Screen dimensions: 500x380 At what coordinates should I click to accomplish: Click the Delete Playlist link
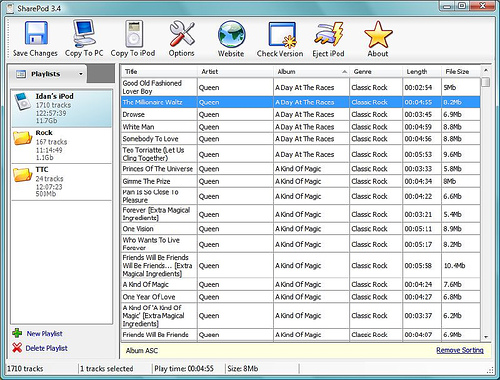(x=47, y=348)
